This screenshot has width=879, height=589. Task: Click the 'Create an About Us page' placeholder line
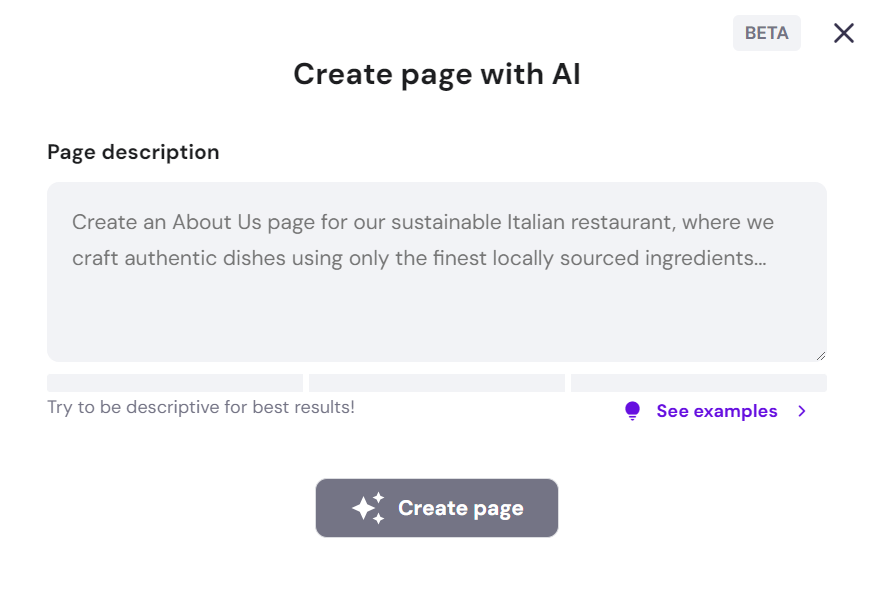pyautogui.click(x=422, y=222)
